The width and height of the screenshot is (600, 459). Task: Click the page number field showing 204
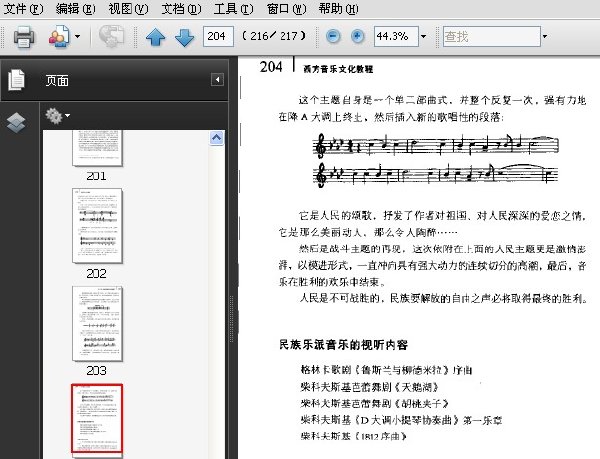click(x=218, y=36)
